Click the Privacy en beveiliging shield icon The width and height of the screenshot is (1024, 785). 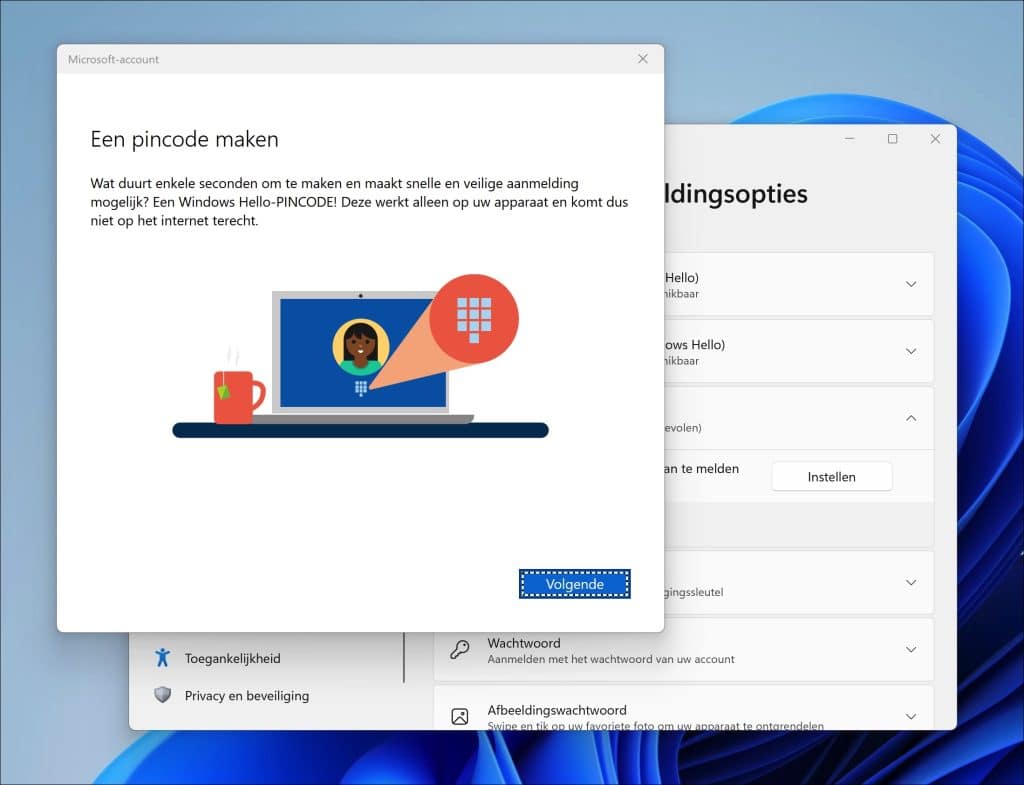pyautogui.click(x=163, y=695)
